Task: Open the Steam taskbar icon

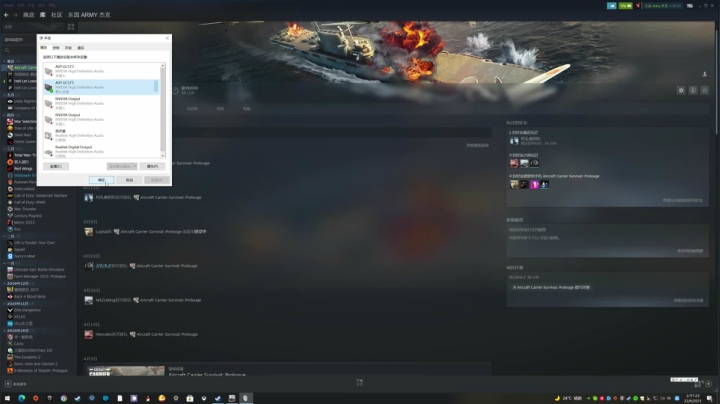Action: [218, 398]
